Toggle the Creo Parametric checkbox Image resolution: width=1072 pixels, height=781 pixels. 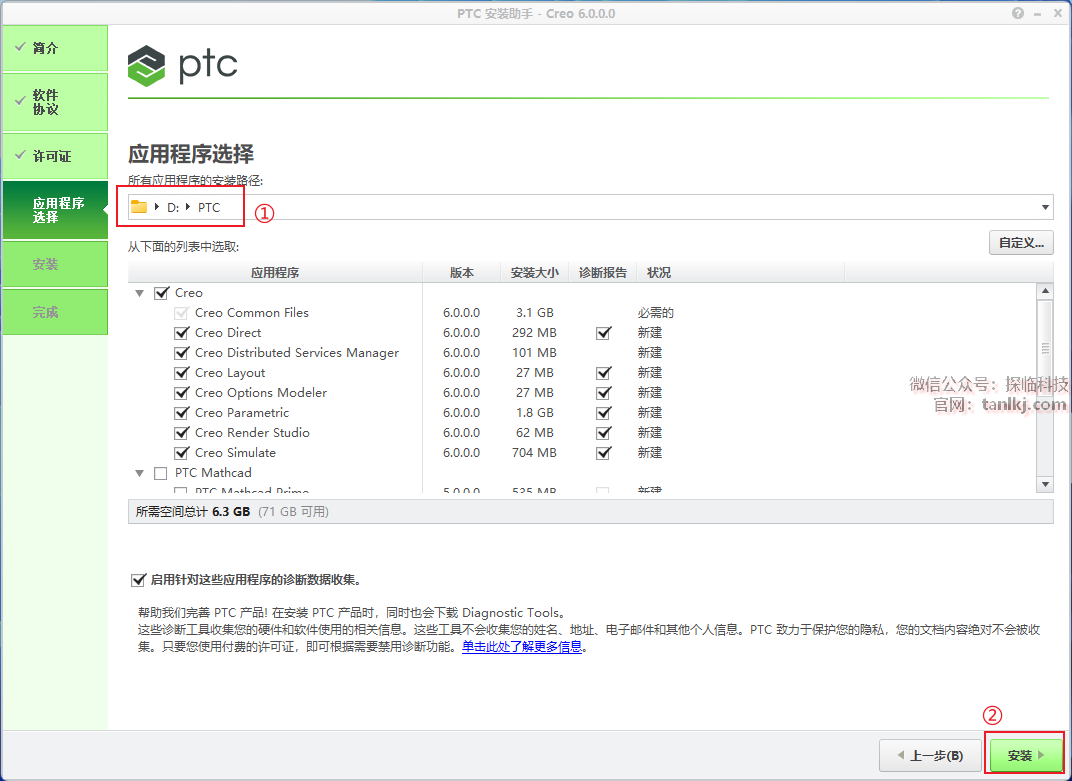(181, 413)
